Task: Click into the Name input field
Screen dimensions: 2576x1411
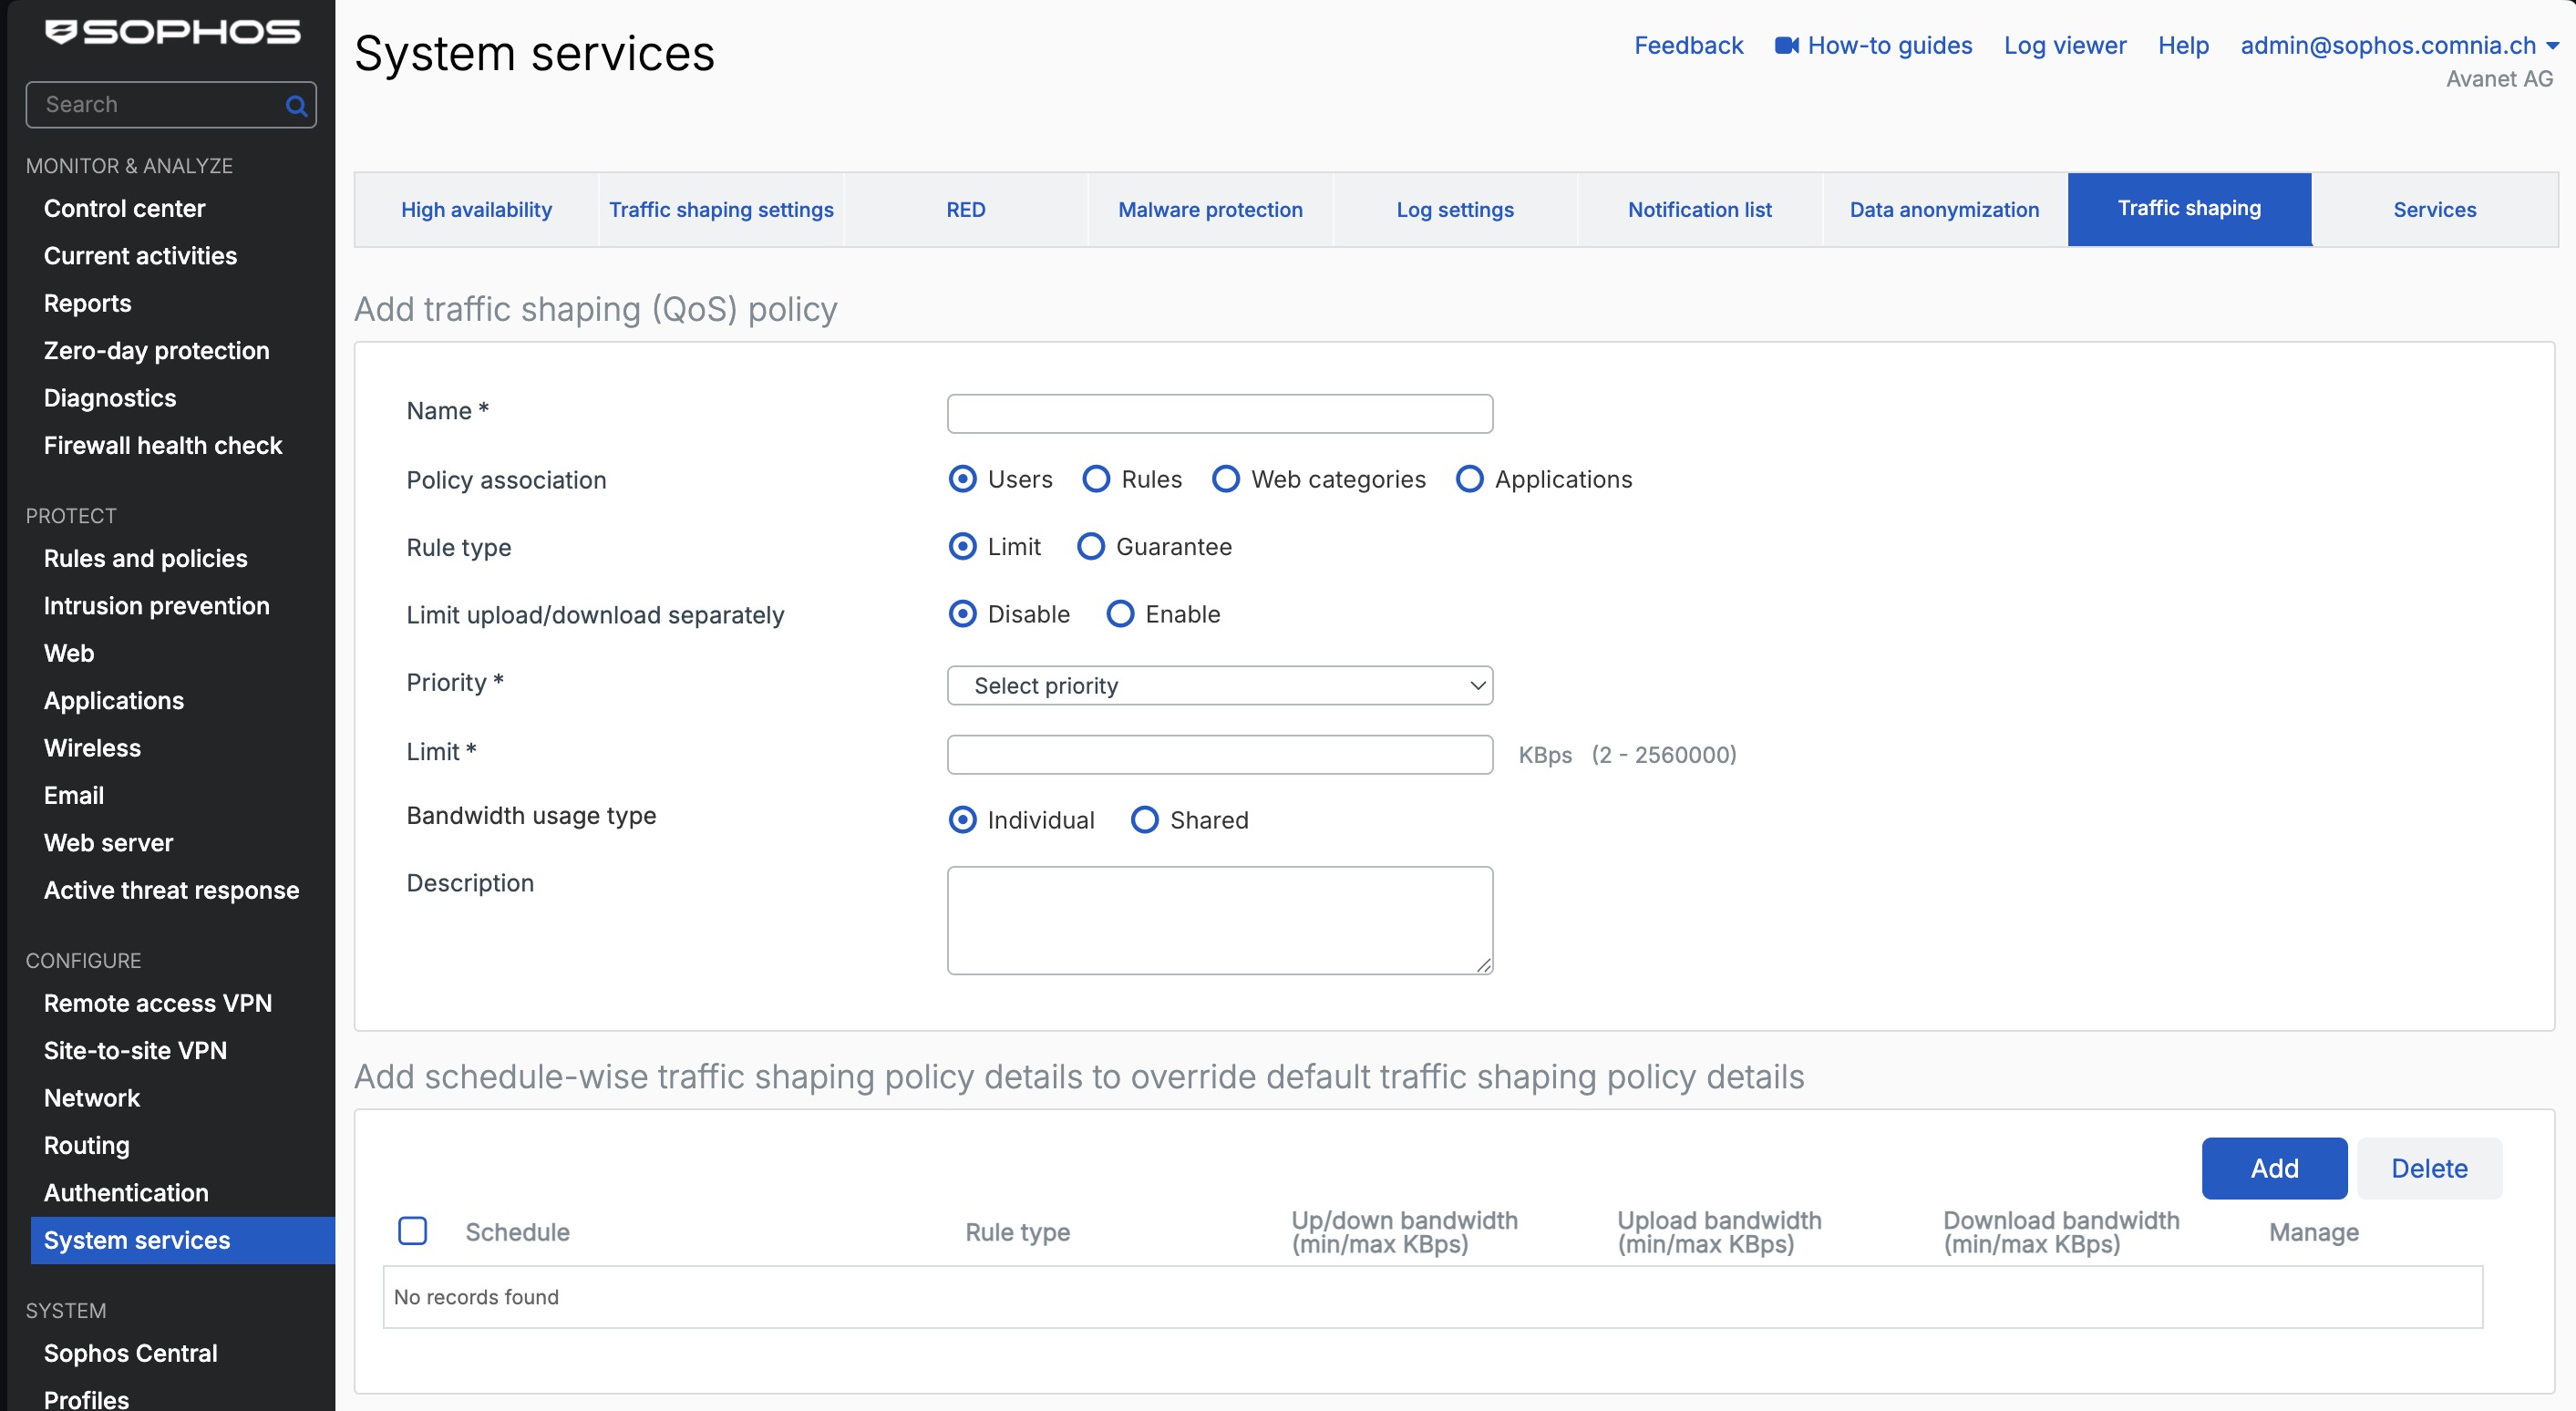Action: coord(1220,414)
